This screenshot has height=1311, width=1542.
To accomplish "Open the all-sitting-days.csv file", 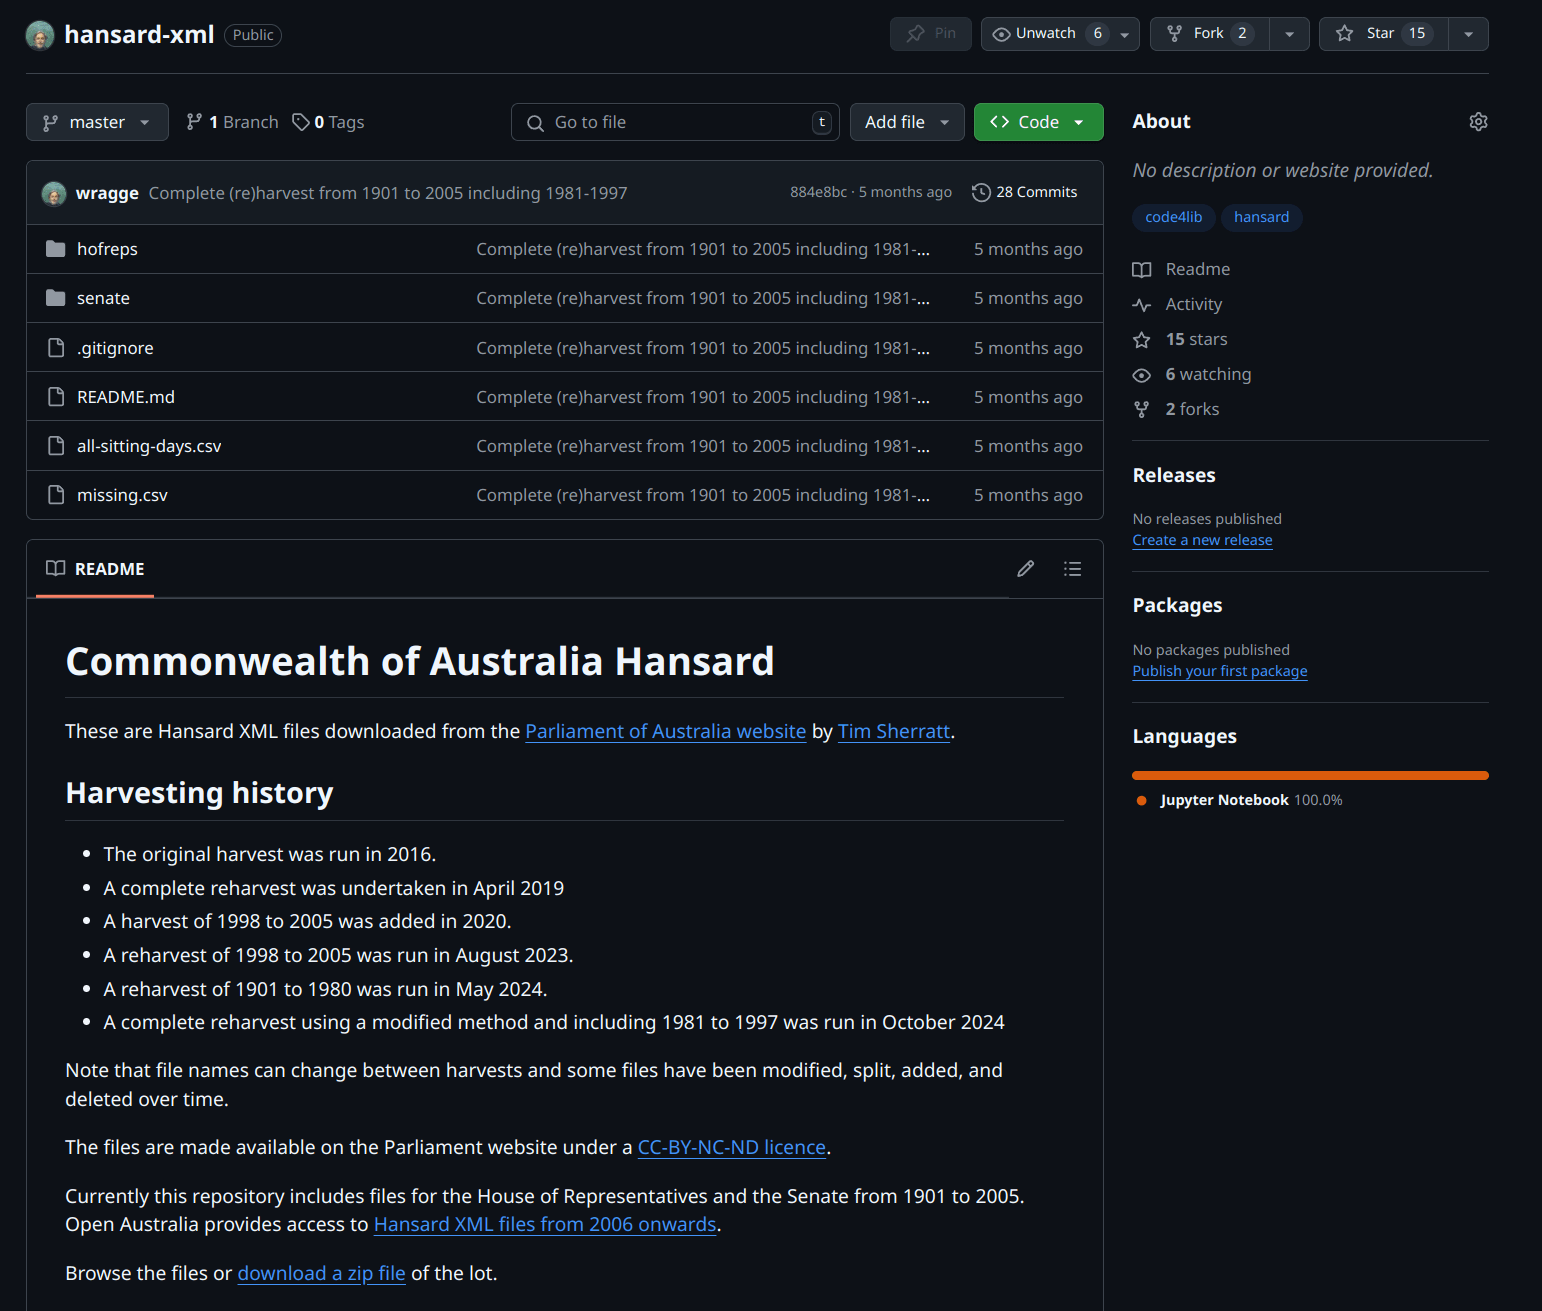I will click(x=149, y=446).
